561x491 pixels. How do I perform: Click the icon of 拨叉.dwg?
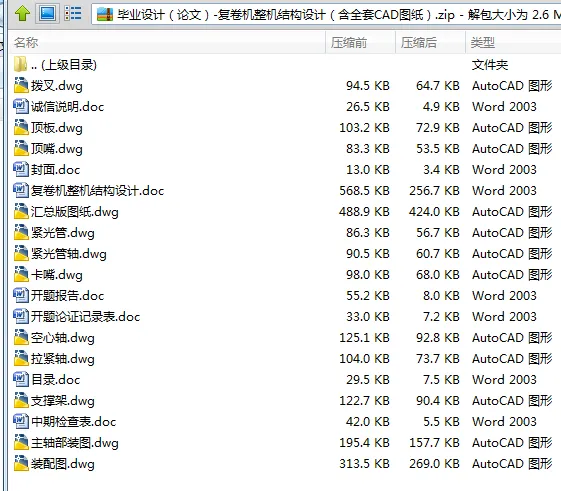(21, 86)
